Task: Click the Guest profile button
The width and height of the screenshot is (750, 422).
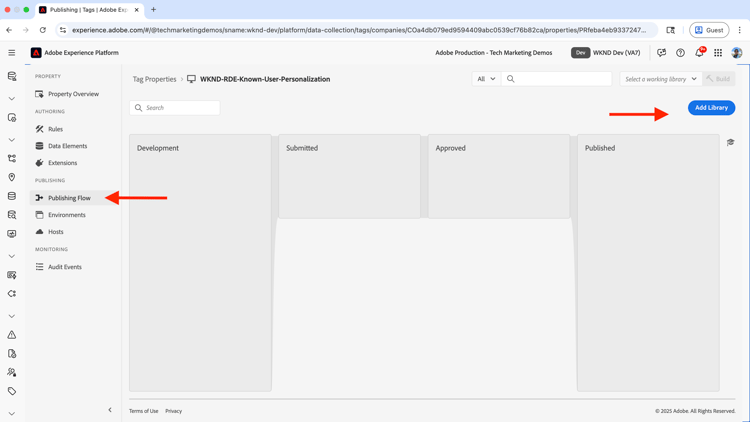Action: coord(709,30)
